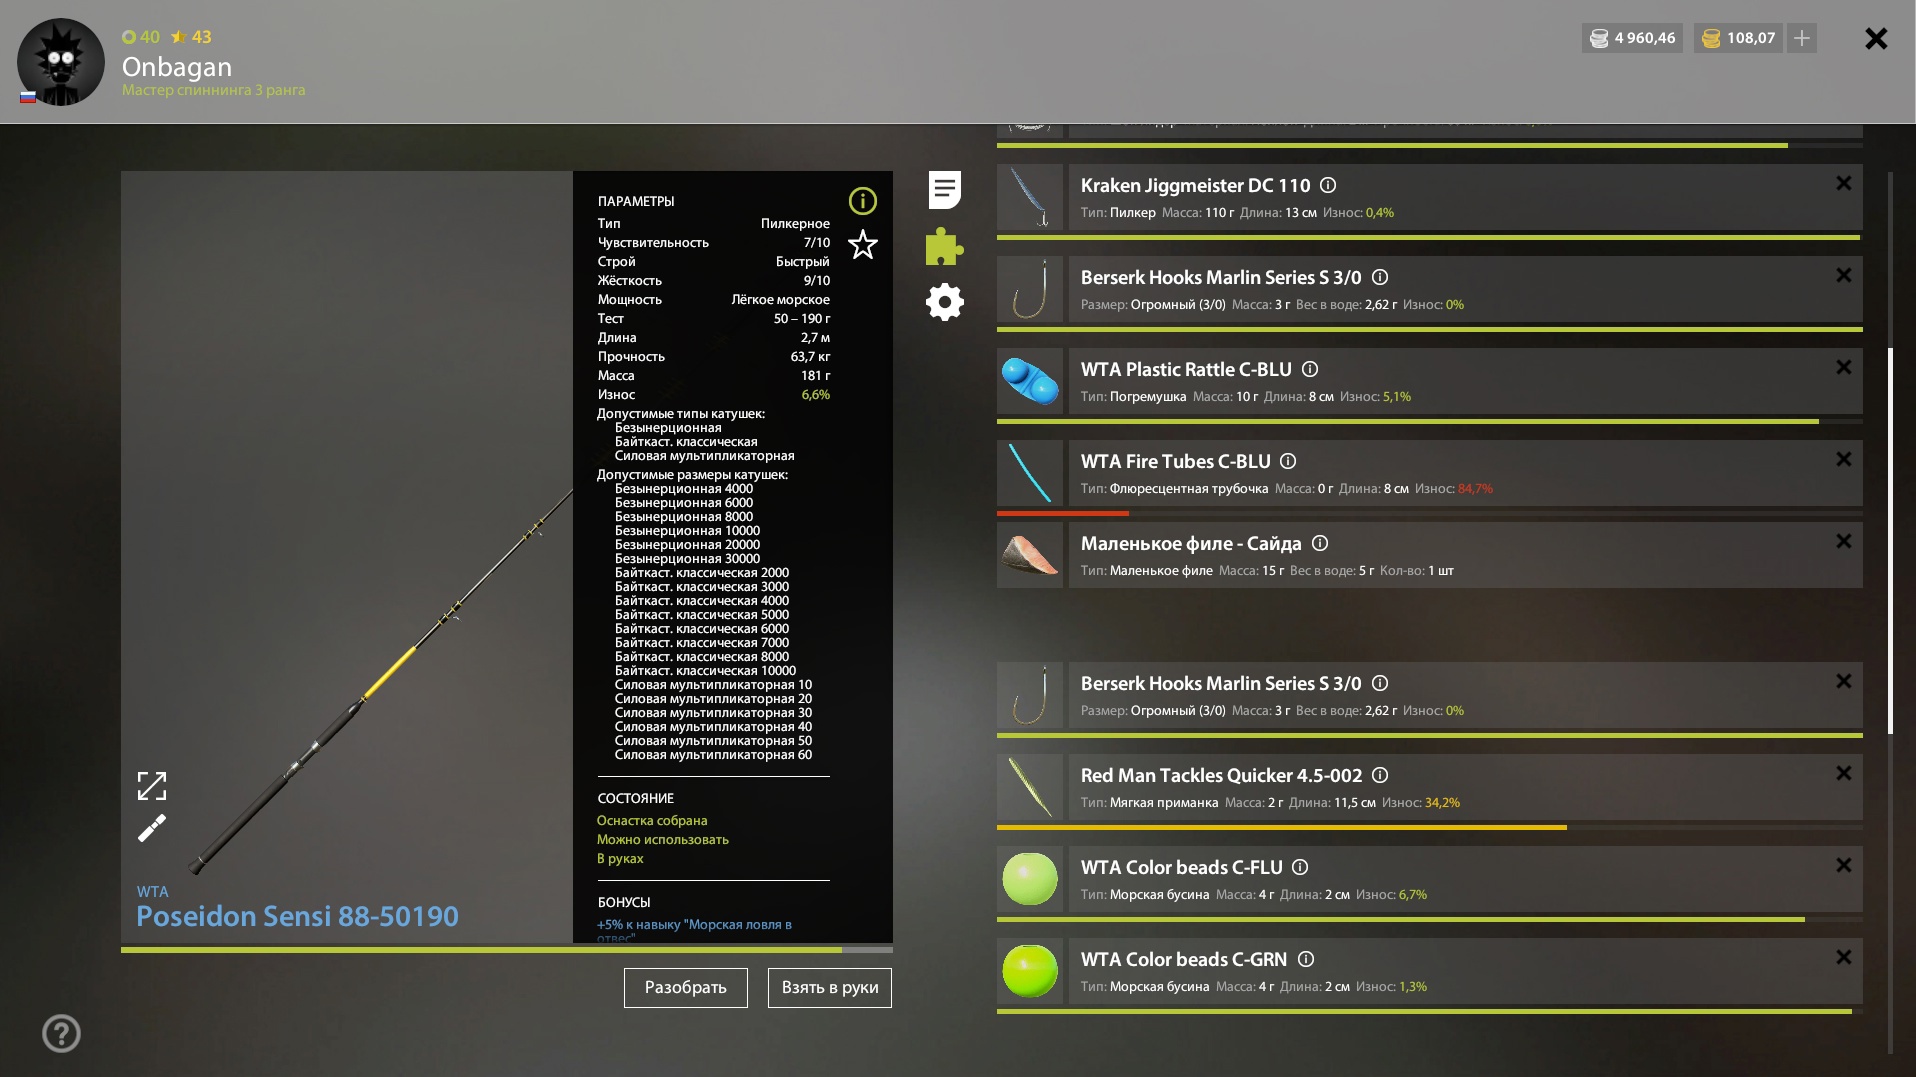This screenshot has height=1077, width=1916.
Task: Open help question mark icon
Action: (62, 1034)
